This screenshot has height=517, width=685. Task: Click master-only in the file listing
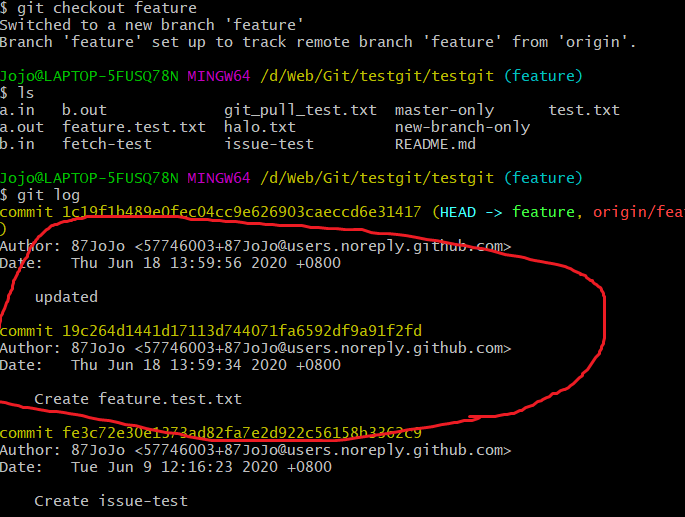(444, 110)
